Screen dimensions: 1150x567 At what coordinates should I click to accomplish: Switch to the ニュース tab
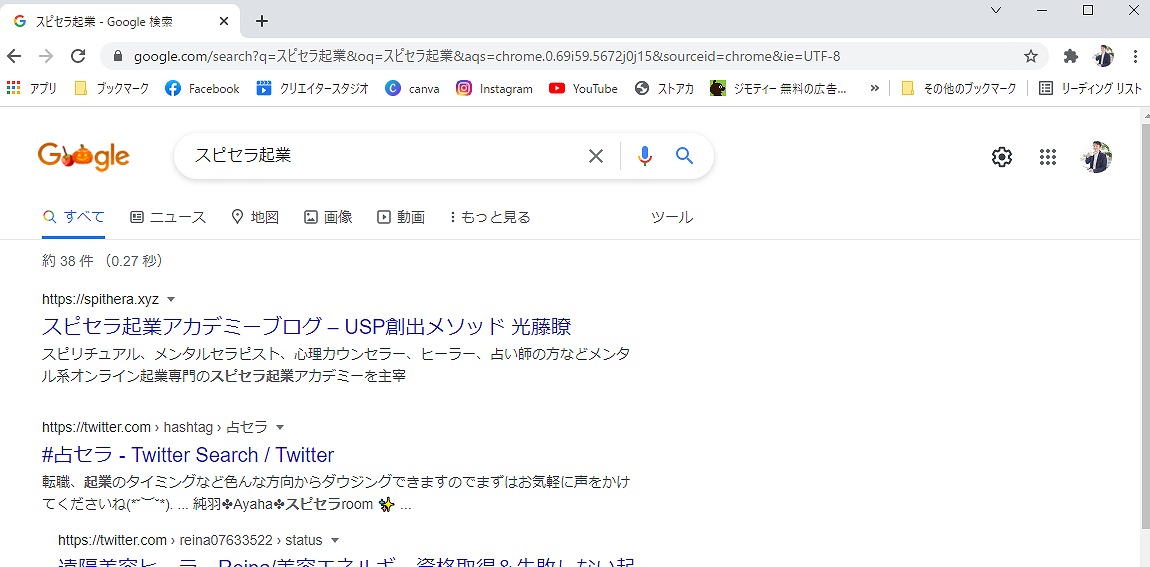pyautogui.click(x=168, y=217)
